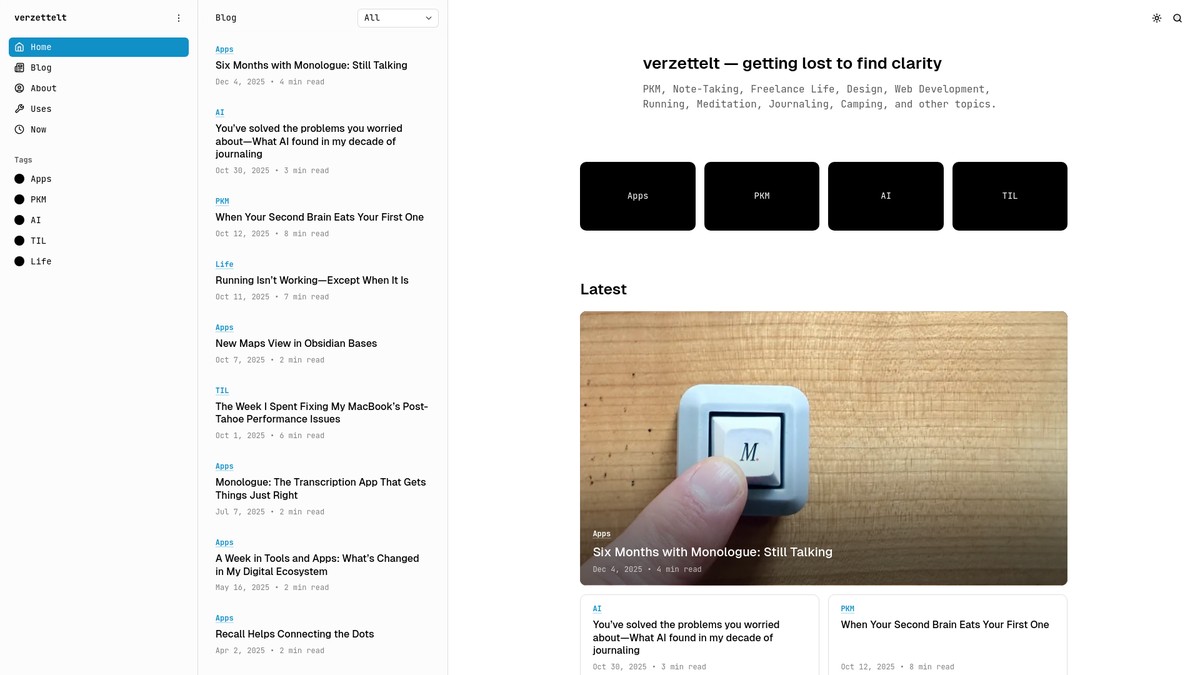This screenshot has height=675, width=1200.
Task: Go to the About page label
Action: click(x=44, y=88)
